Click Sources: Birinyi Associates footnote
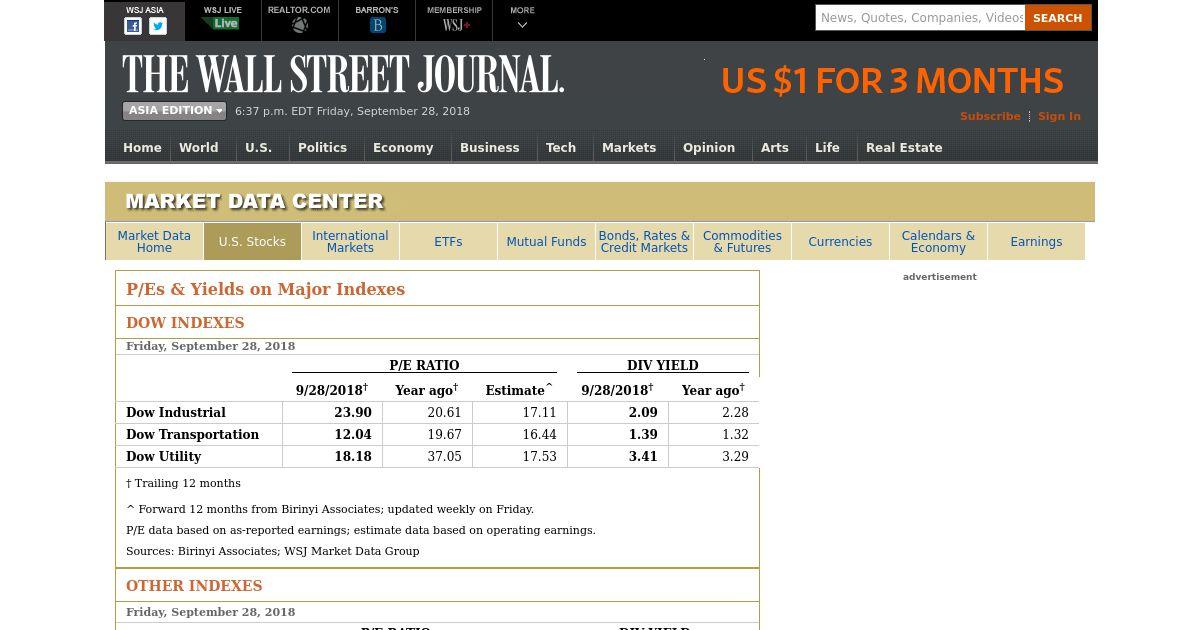This screenshot has height=630, width=1200. click(273, 551)
